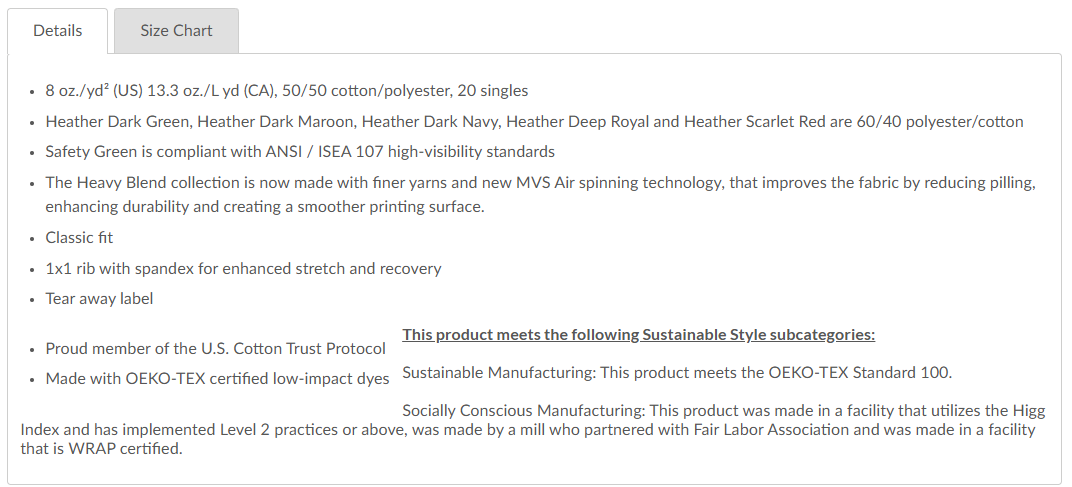
Task: Click the 'Heather Dark Green' color name
Action: pos(117,122)
